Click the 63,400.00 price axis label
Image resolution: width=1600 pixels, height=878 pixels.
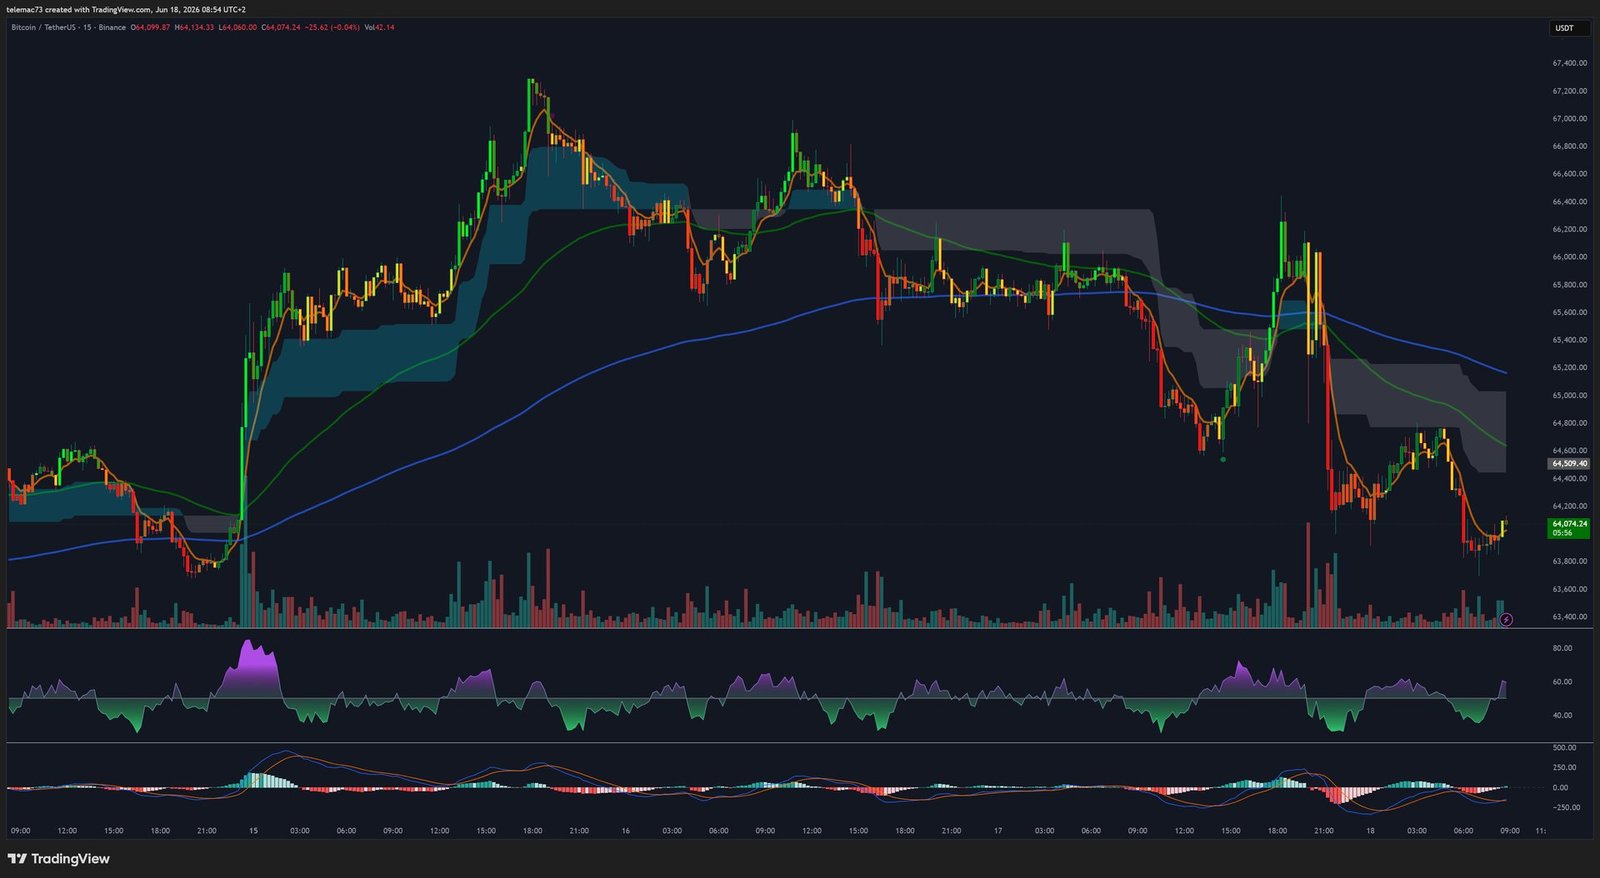[1570, 617]
